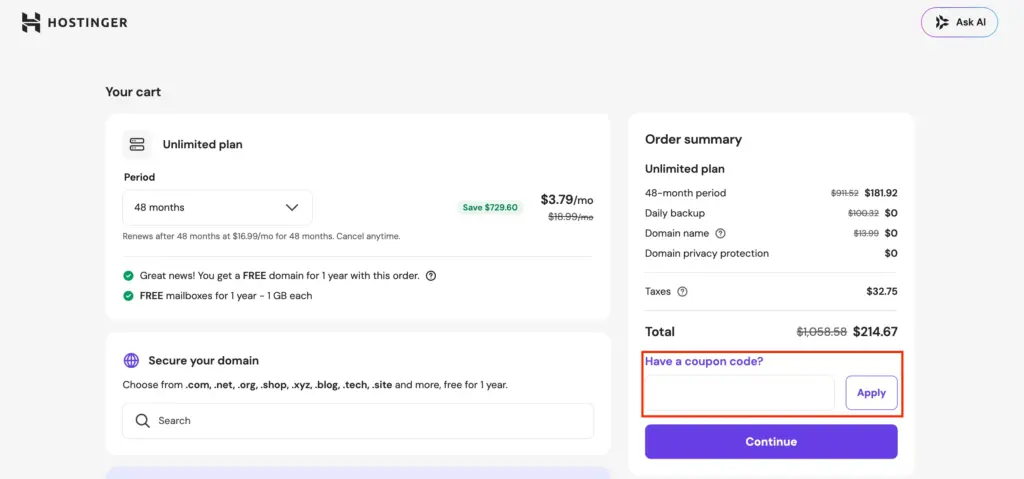Apply the coupon code
Image resolution: width=1024 pixels, height=479 pixels.
point(871,393)
